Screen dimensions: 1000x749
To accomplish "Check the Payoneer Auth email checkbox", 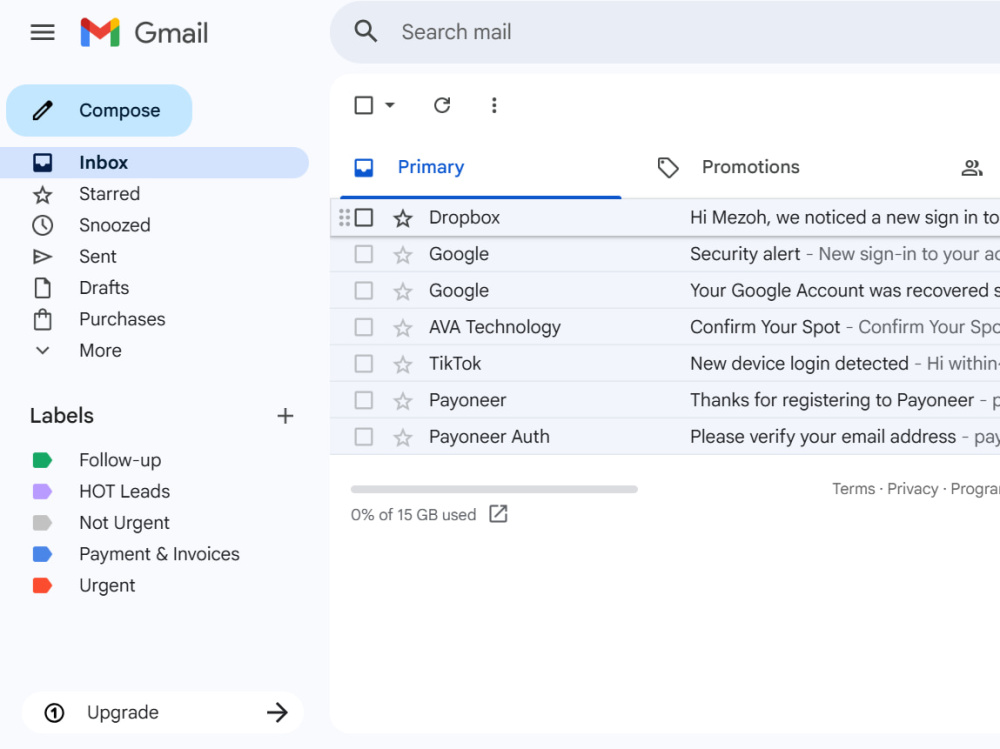I will pos(364,436).
